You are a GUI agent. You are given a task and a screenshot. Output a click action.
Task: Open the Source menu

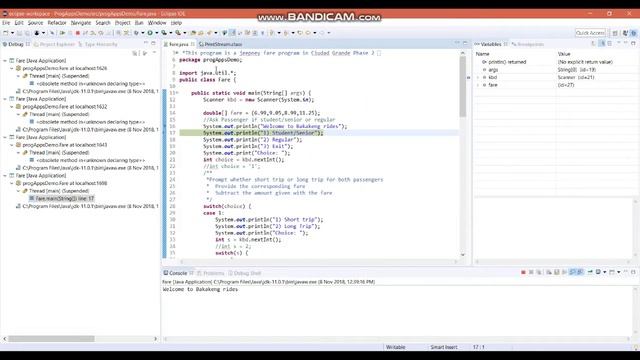(35, 23)
